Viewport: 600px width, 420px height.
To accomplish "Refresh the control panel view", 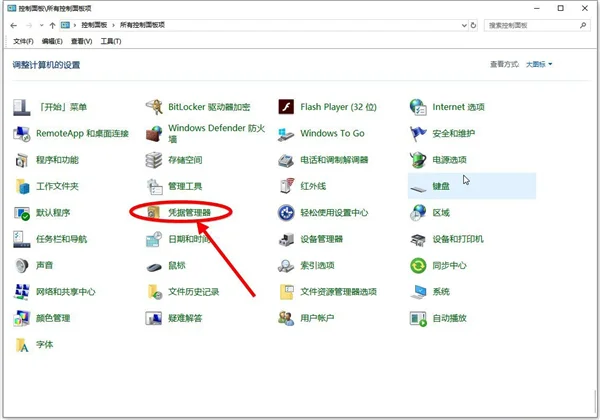I will point(473,25).
